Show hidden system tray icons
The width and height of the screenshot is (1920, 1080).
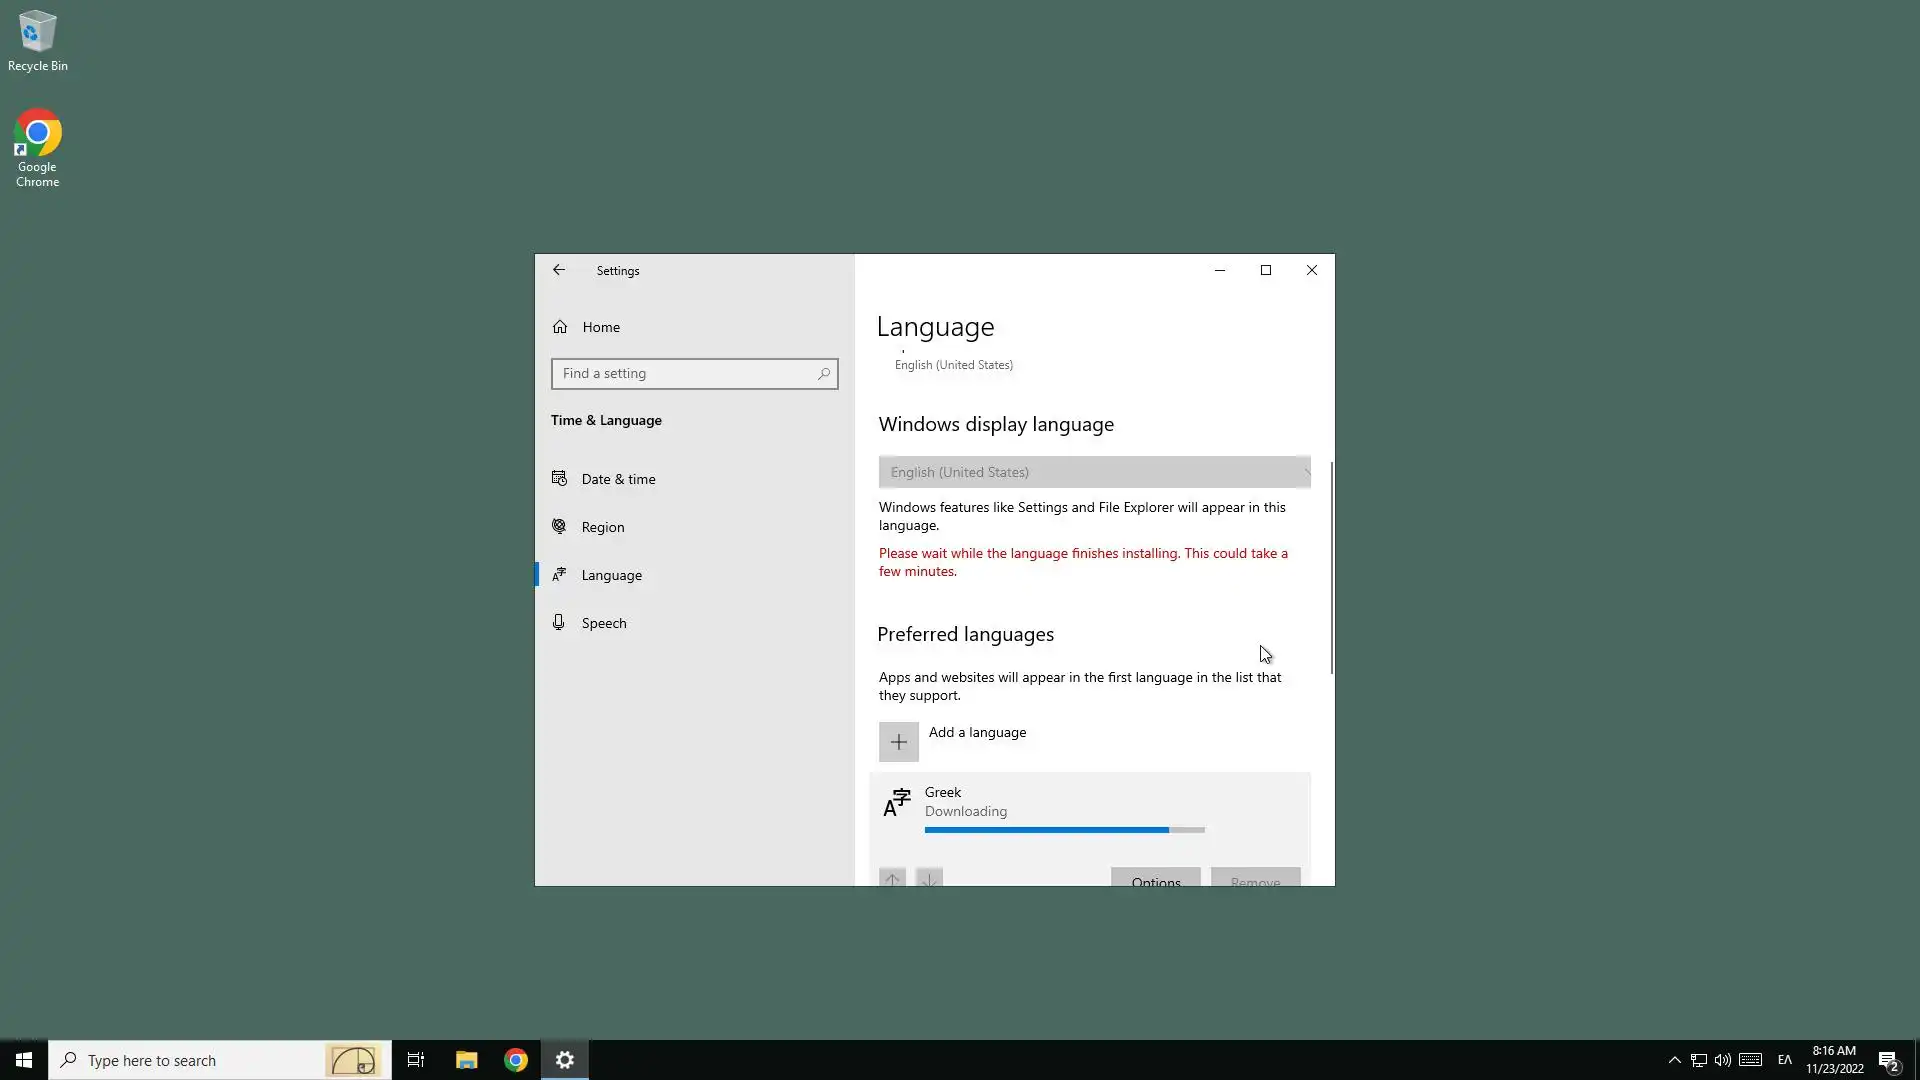coord(1674,1060)
